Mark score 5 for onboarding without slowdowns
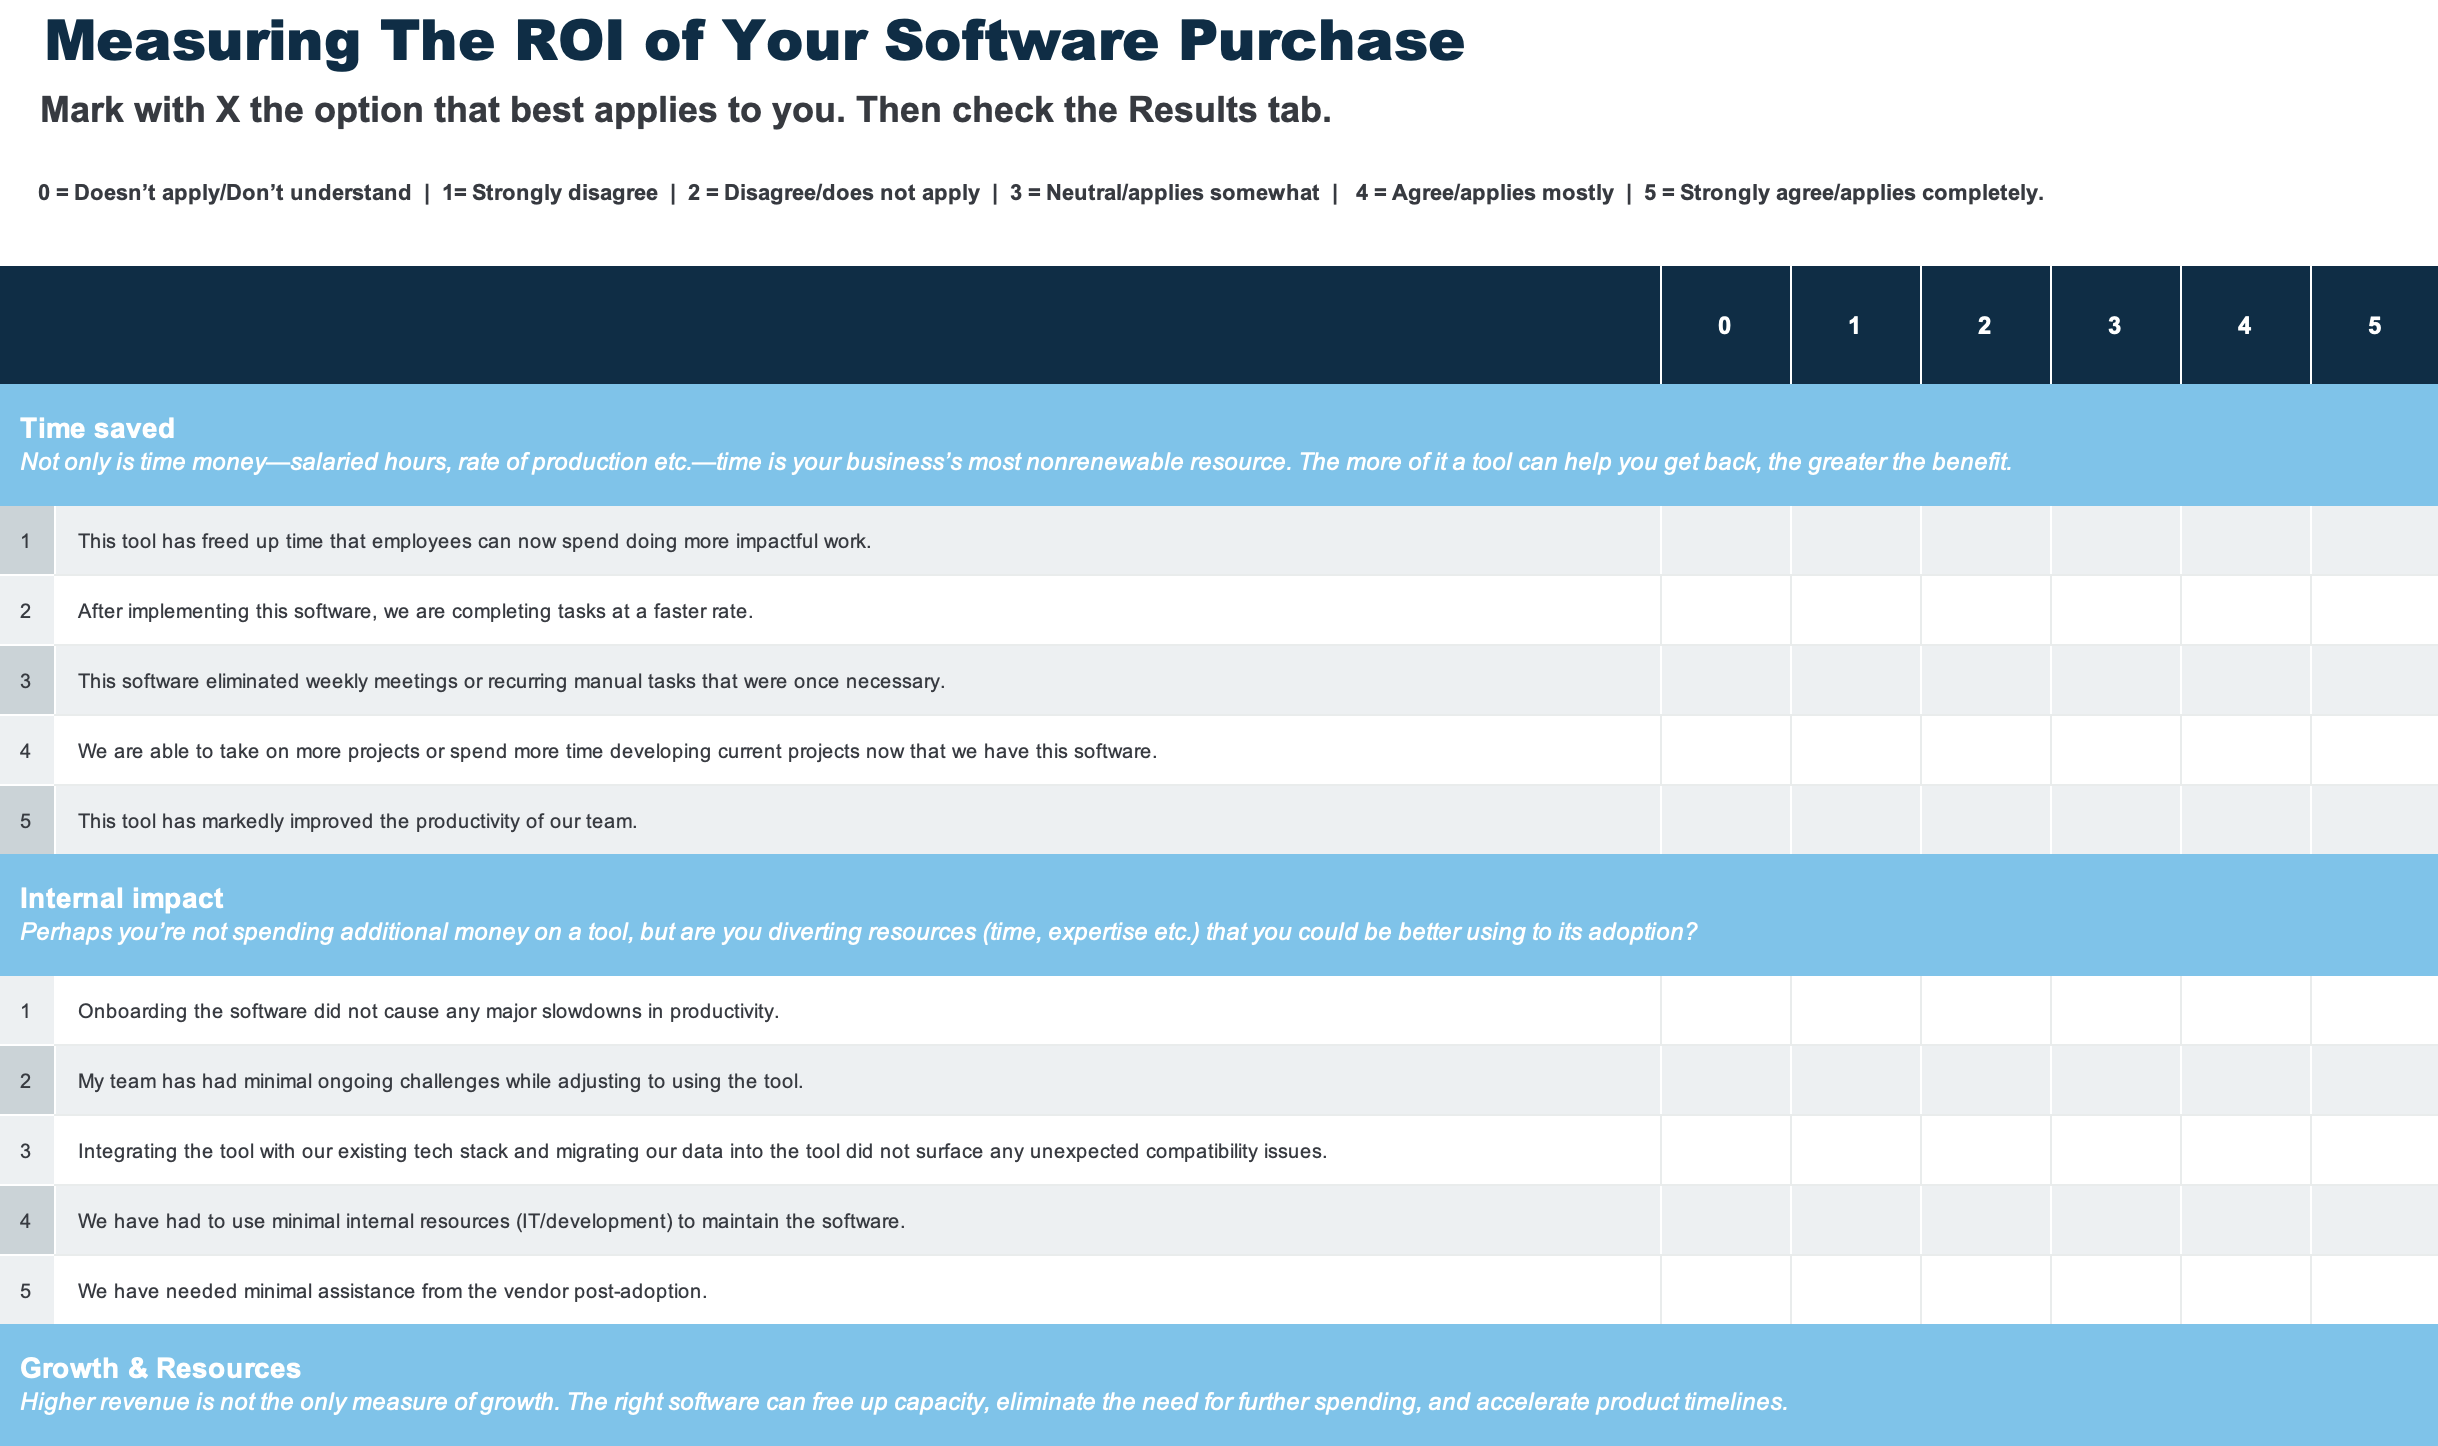 pos(2374,1010)
